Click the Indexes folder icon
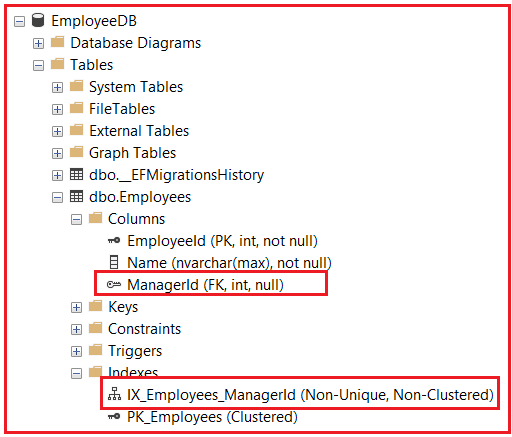The width and height of the screenshot is (512, 437). click(96, 372)
